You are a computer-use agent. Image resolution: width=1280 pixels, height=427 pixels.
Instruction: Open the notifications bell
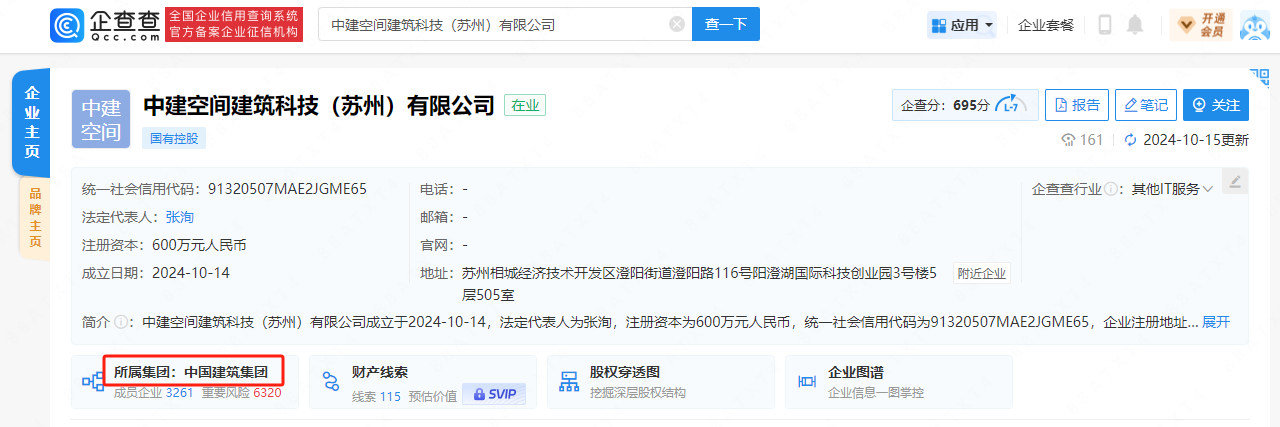[1135, 25]
